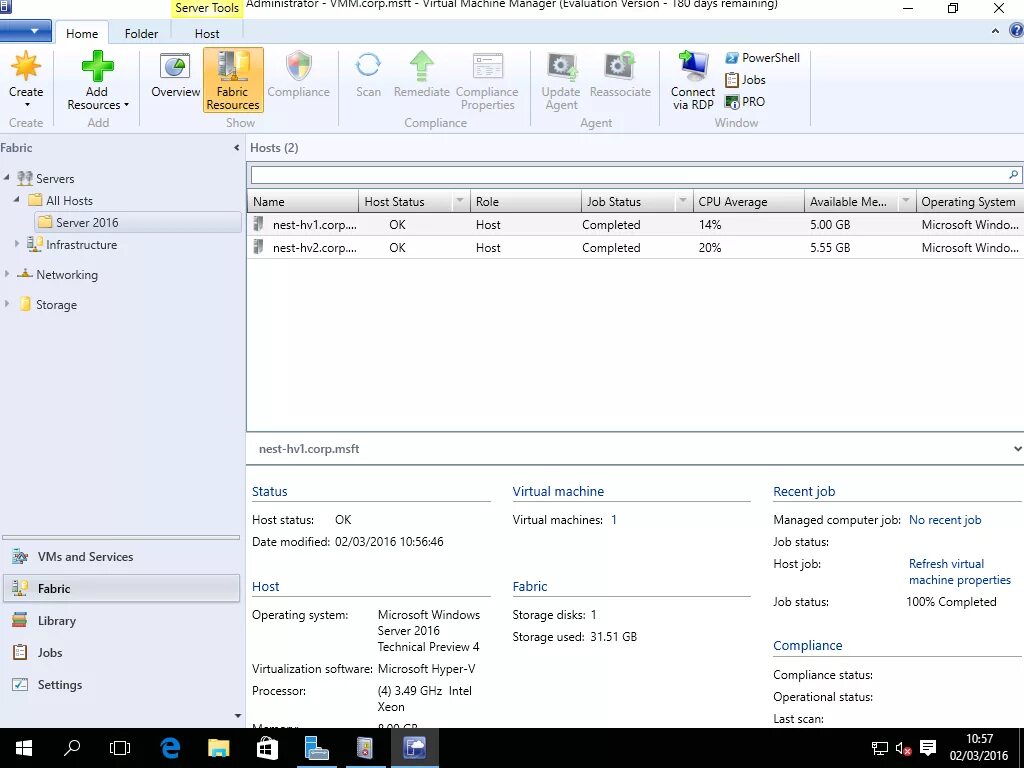Screen dimensions: 1024x768
Task: Open the blue application menu dropdown
Action: click(26, 31)
